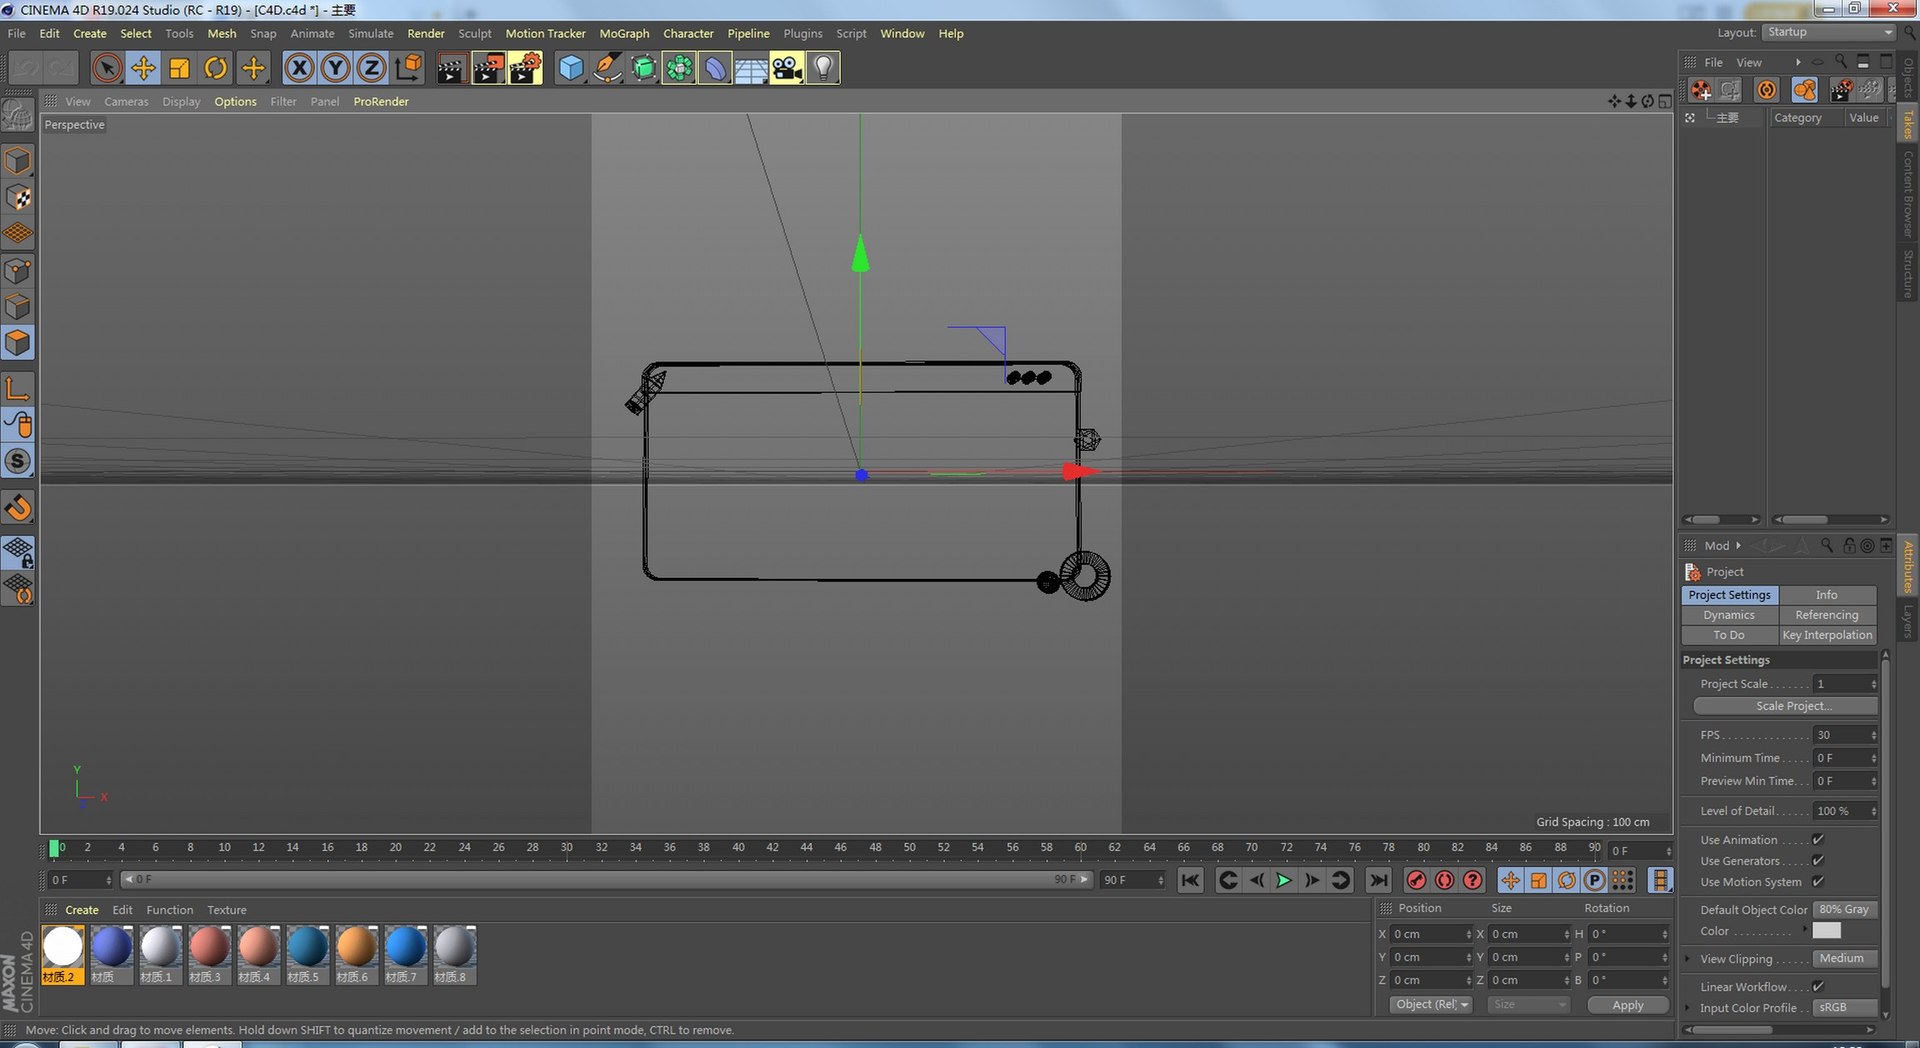
Task: Add a Floor environment object
Action: click(751, 68)
